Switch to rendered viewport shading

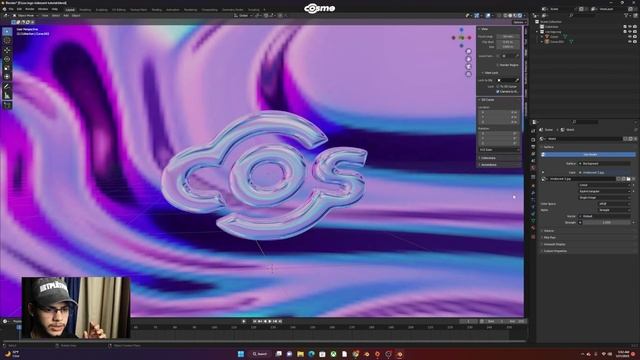520,16
